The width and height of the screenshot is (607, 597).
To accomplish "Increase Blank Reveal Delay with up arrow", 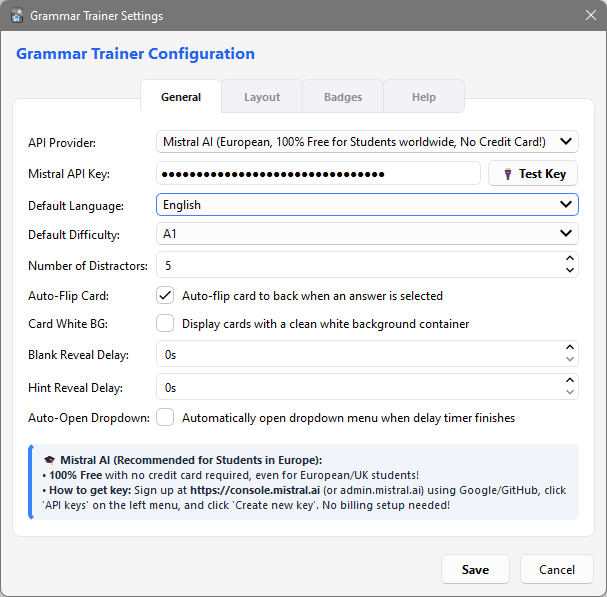I will coord(569,348).
